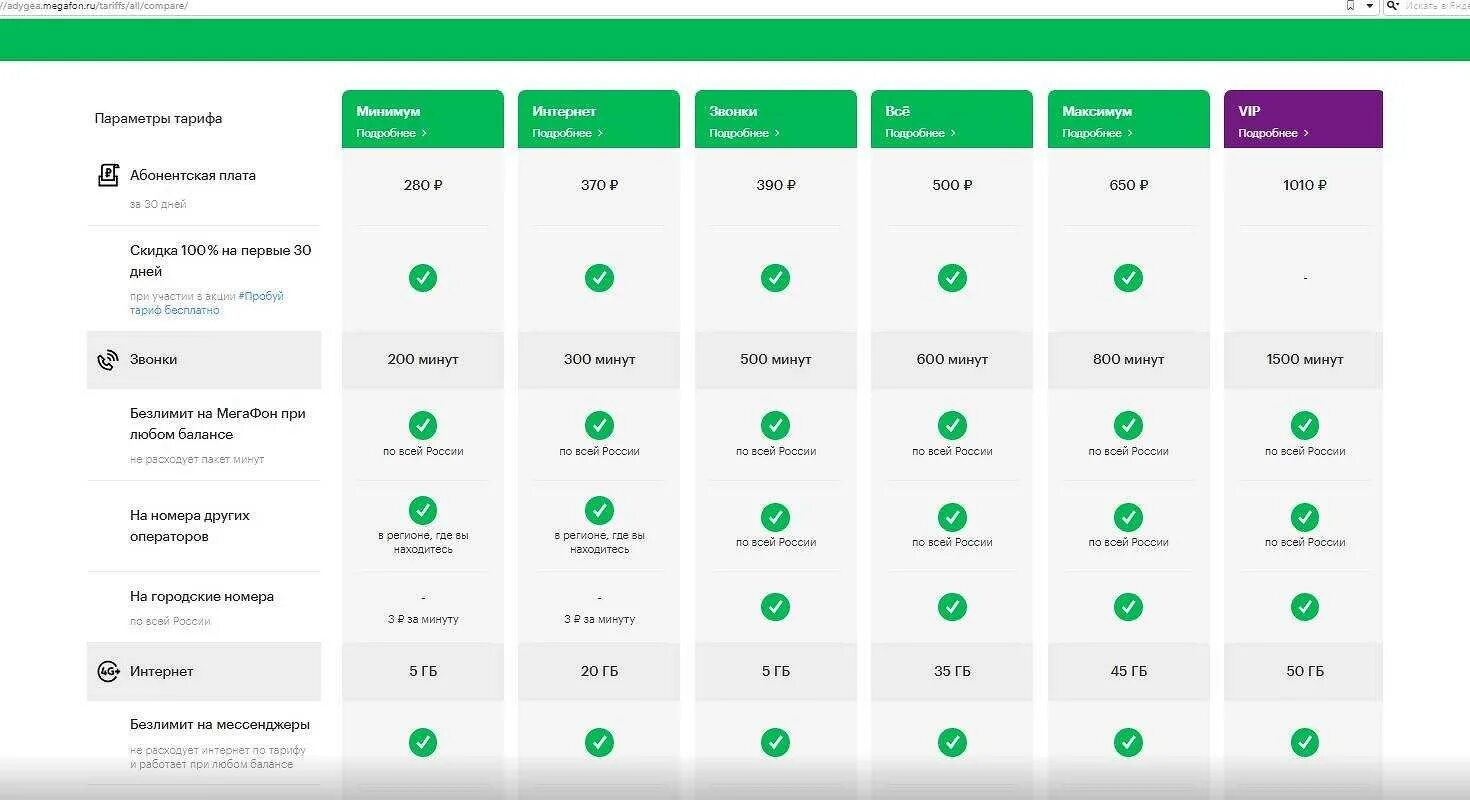Select the purple VIP tariff header title

coord(1249,111)
